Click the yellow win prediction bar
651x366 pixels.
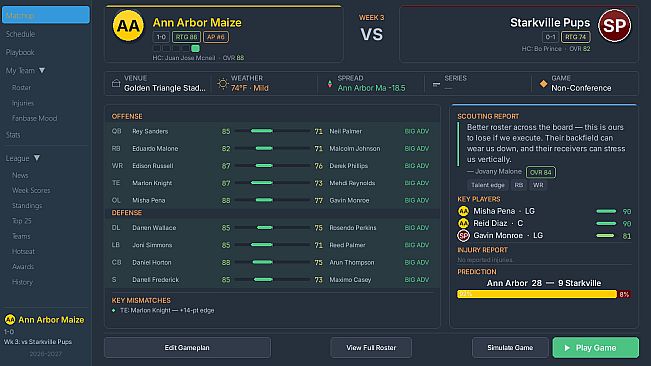tap(536, 294)
